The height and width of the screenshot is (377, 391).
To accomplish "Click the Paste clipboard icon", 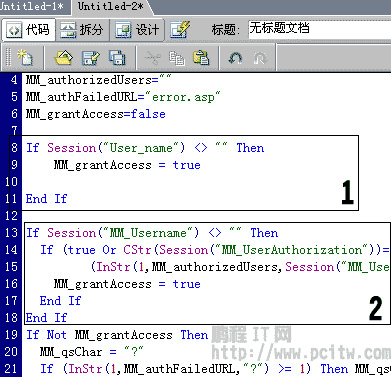I will 201,58.
